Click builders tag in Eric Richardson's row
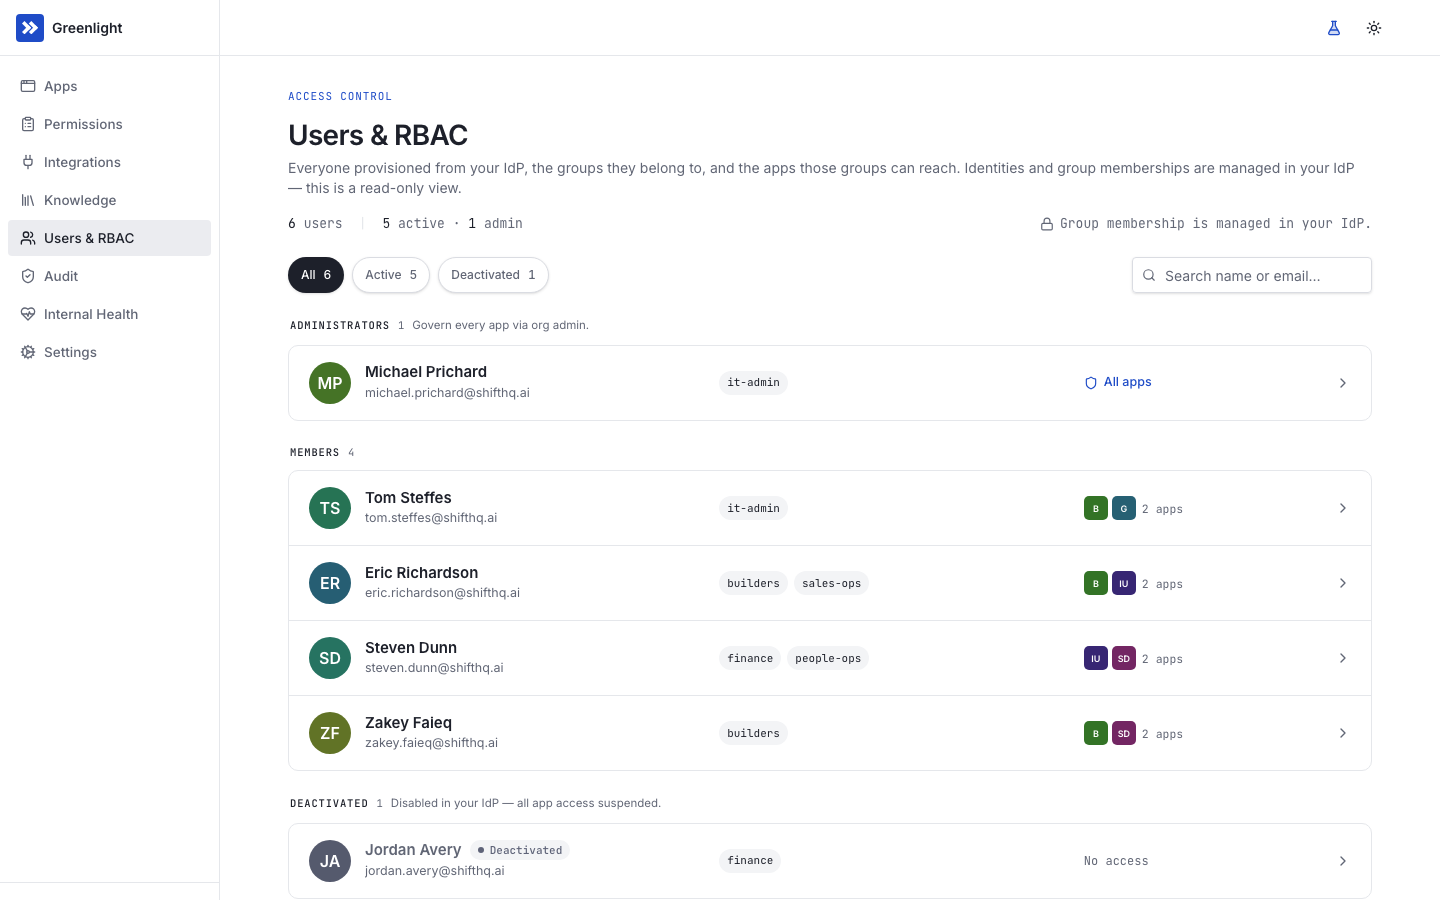Viewport: 1440px width, 900px height. coord(753,583)
